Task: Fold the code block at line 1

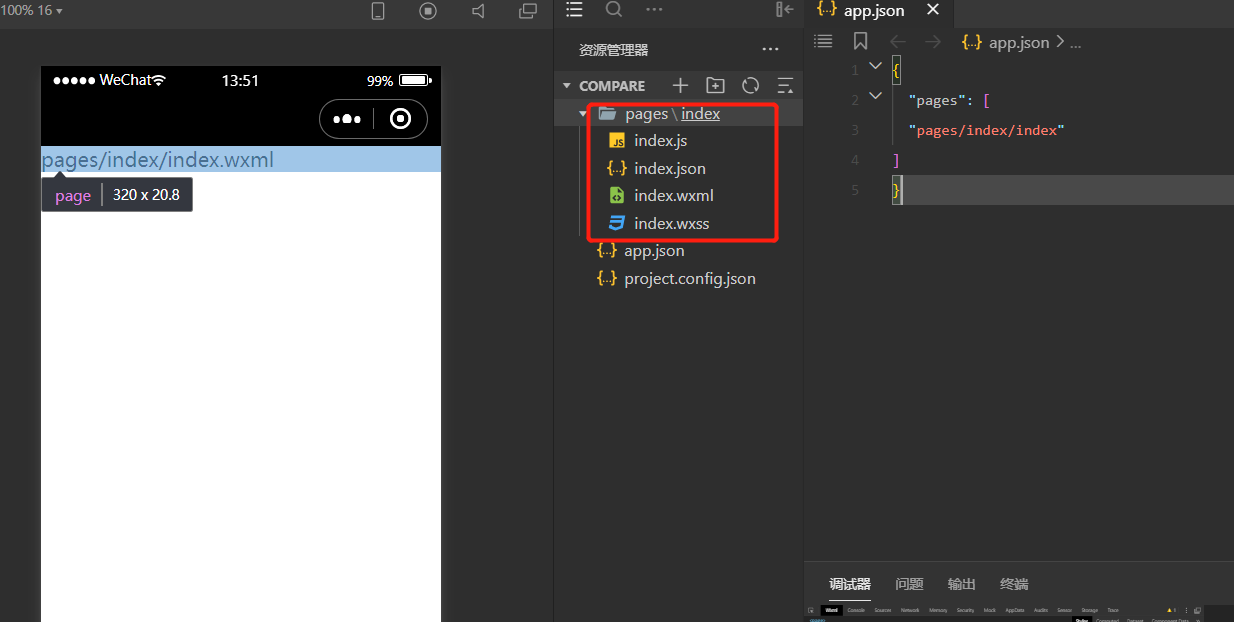Action: click(876, 66)
